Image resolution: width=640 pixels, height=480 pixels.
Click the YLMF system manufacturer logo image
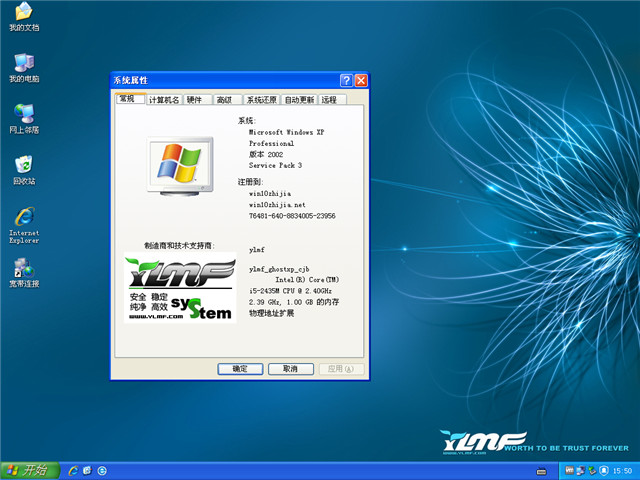[180, 288]
